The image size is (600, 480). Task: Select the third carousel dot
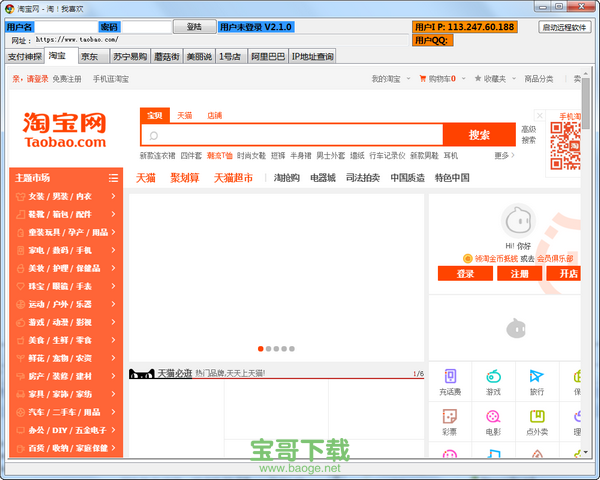pos(276,349)
